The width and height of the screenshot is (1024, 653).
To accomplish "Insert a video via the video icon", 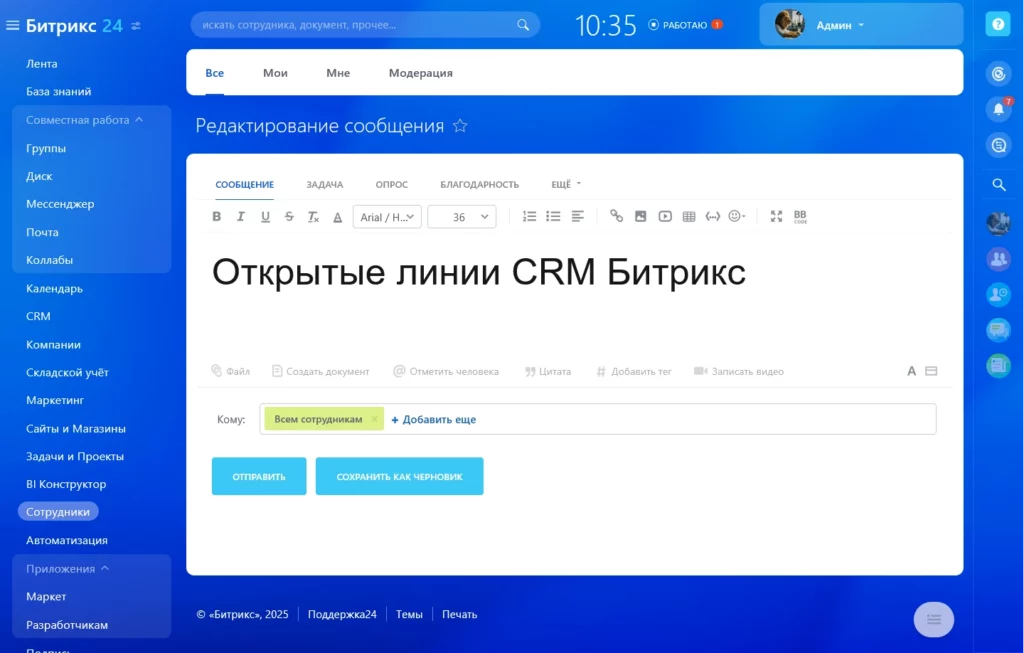I will point(664,216).
